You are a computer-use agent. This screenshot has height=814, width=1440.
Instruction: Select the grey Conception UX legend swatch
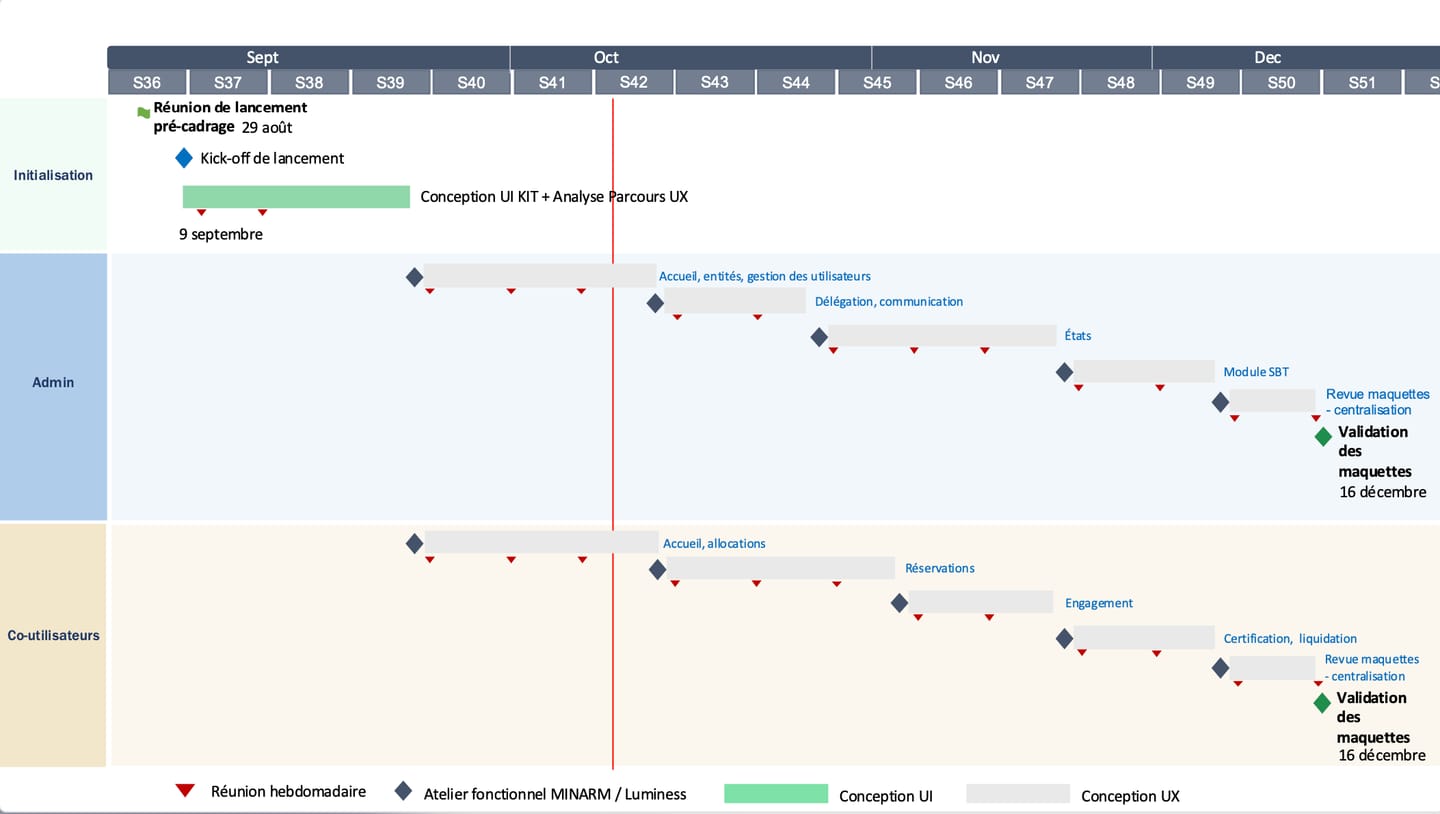[1018, 794]
